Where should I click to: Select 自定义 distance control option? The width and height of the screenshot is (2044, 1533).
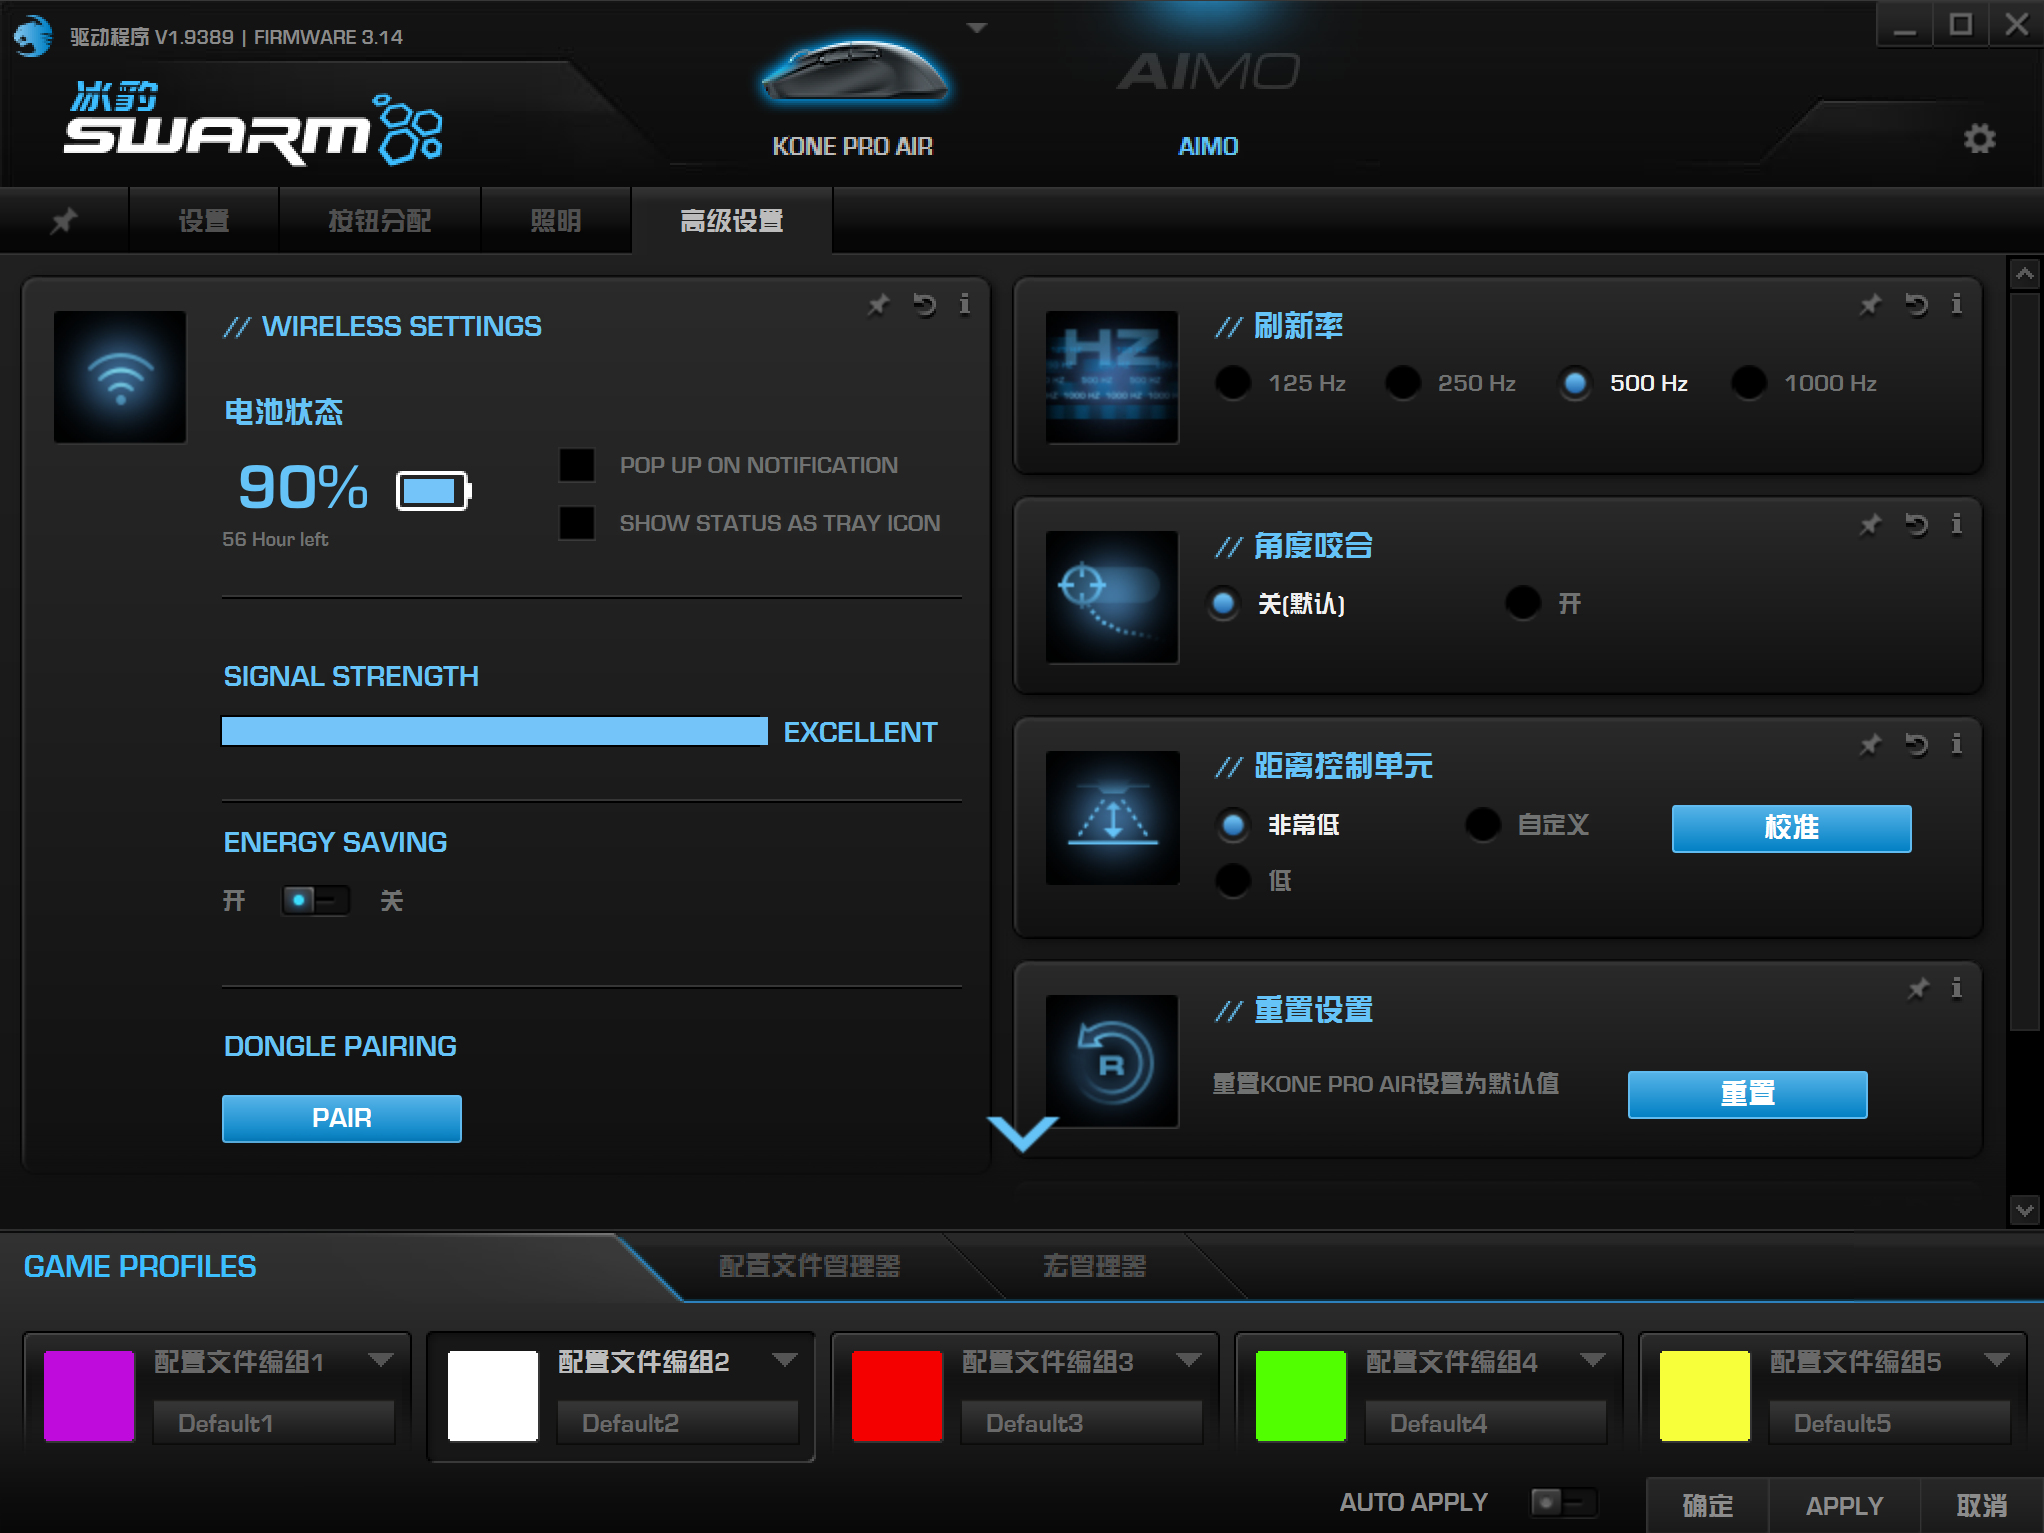(1482, 825)
